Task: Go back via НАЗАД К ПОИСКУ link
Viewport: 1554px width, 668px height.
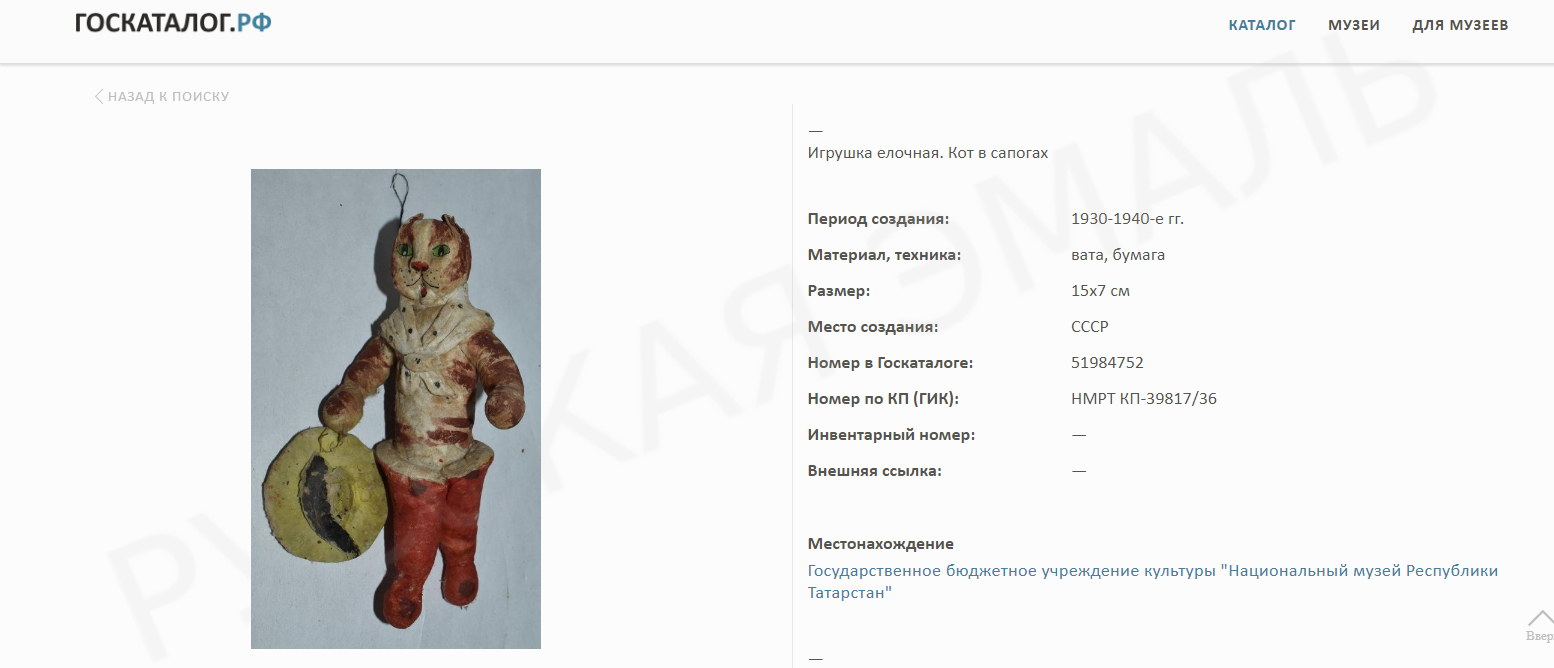Action: 168,97
